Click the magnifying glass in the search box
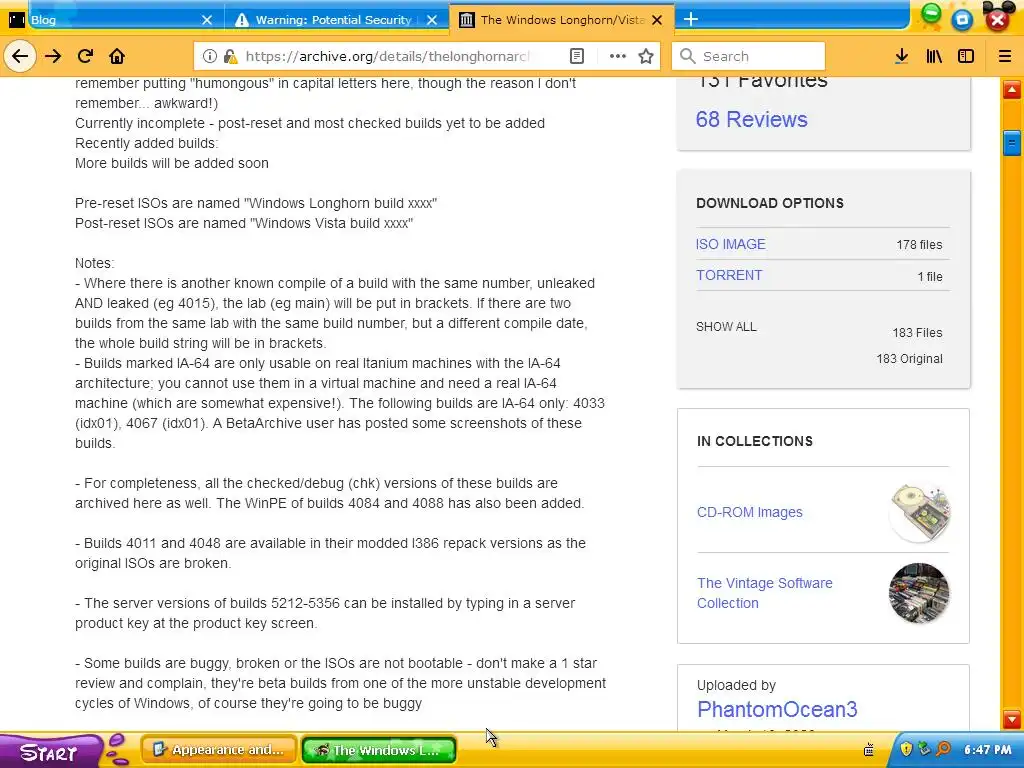Image resolution: width=1024 pixels, height=768 pixels. (x=687, y=56)
